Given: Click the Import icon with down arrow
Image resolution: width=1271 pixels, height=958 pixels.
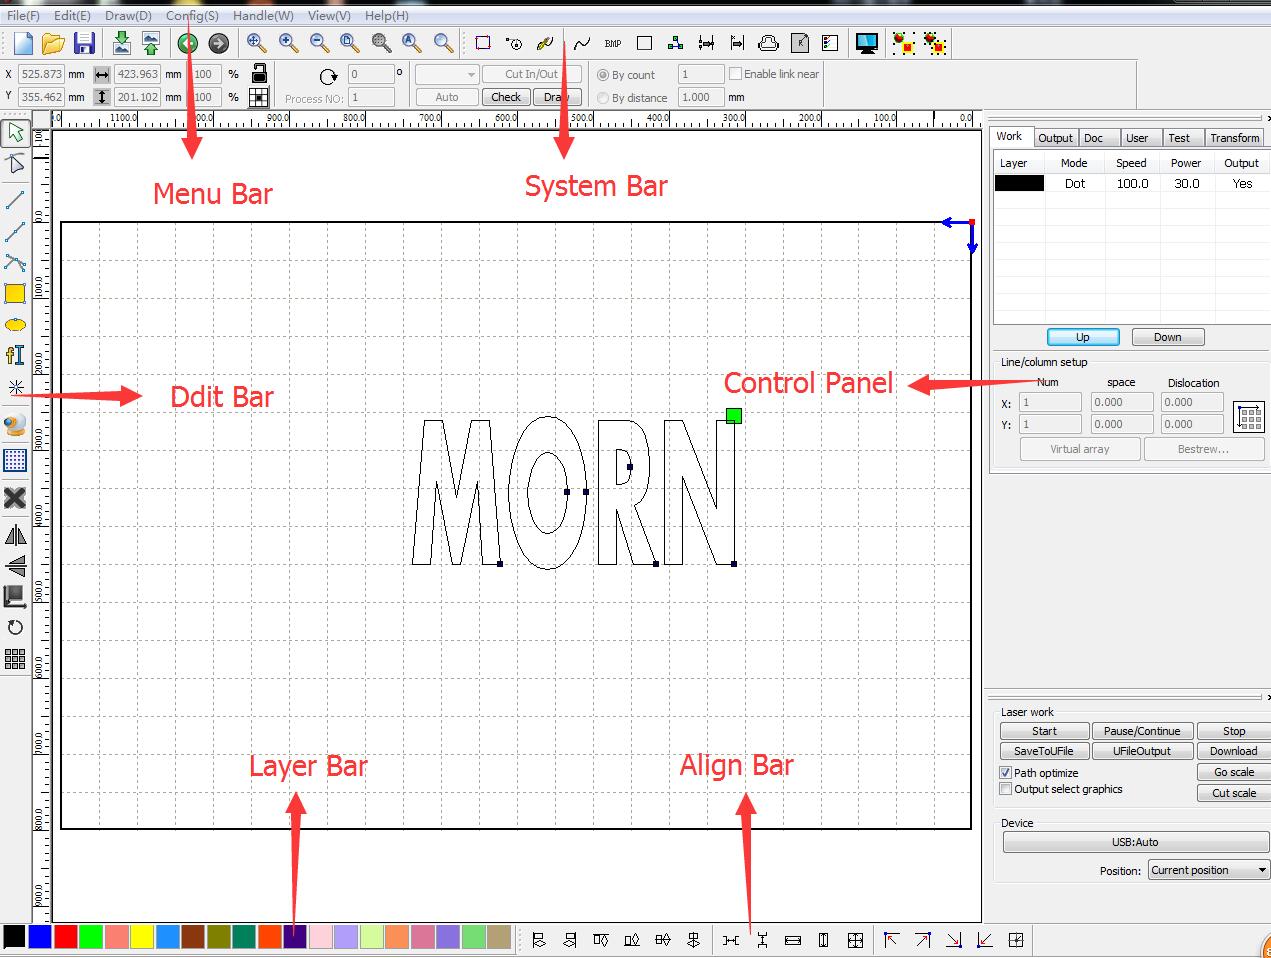Looking at the screenshot, I should [122, 42].
